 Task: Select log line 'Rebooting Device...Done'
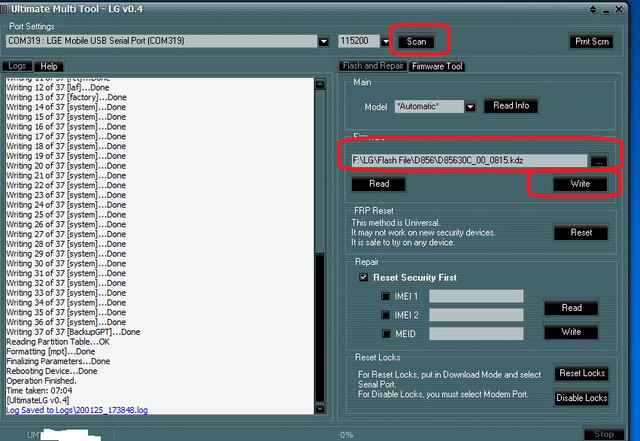point(52,371)
